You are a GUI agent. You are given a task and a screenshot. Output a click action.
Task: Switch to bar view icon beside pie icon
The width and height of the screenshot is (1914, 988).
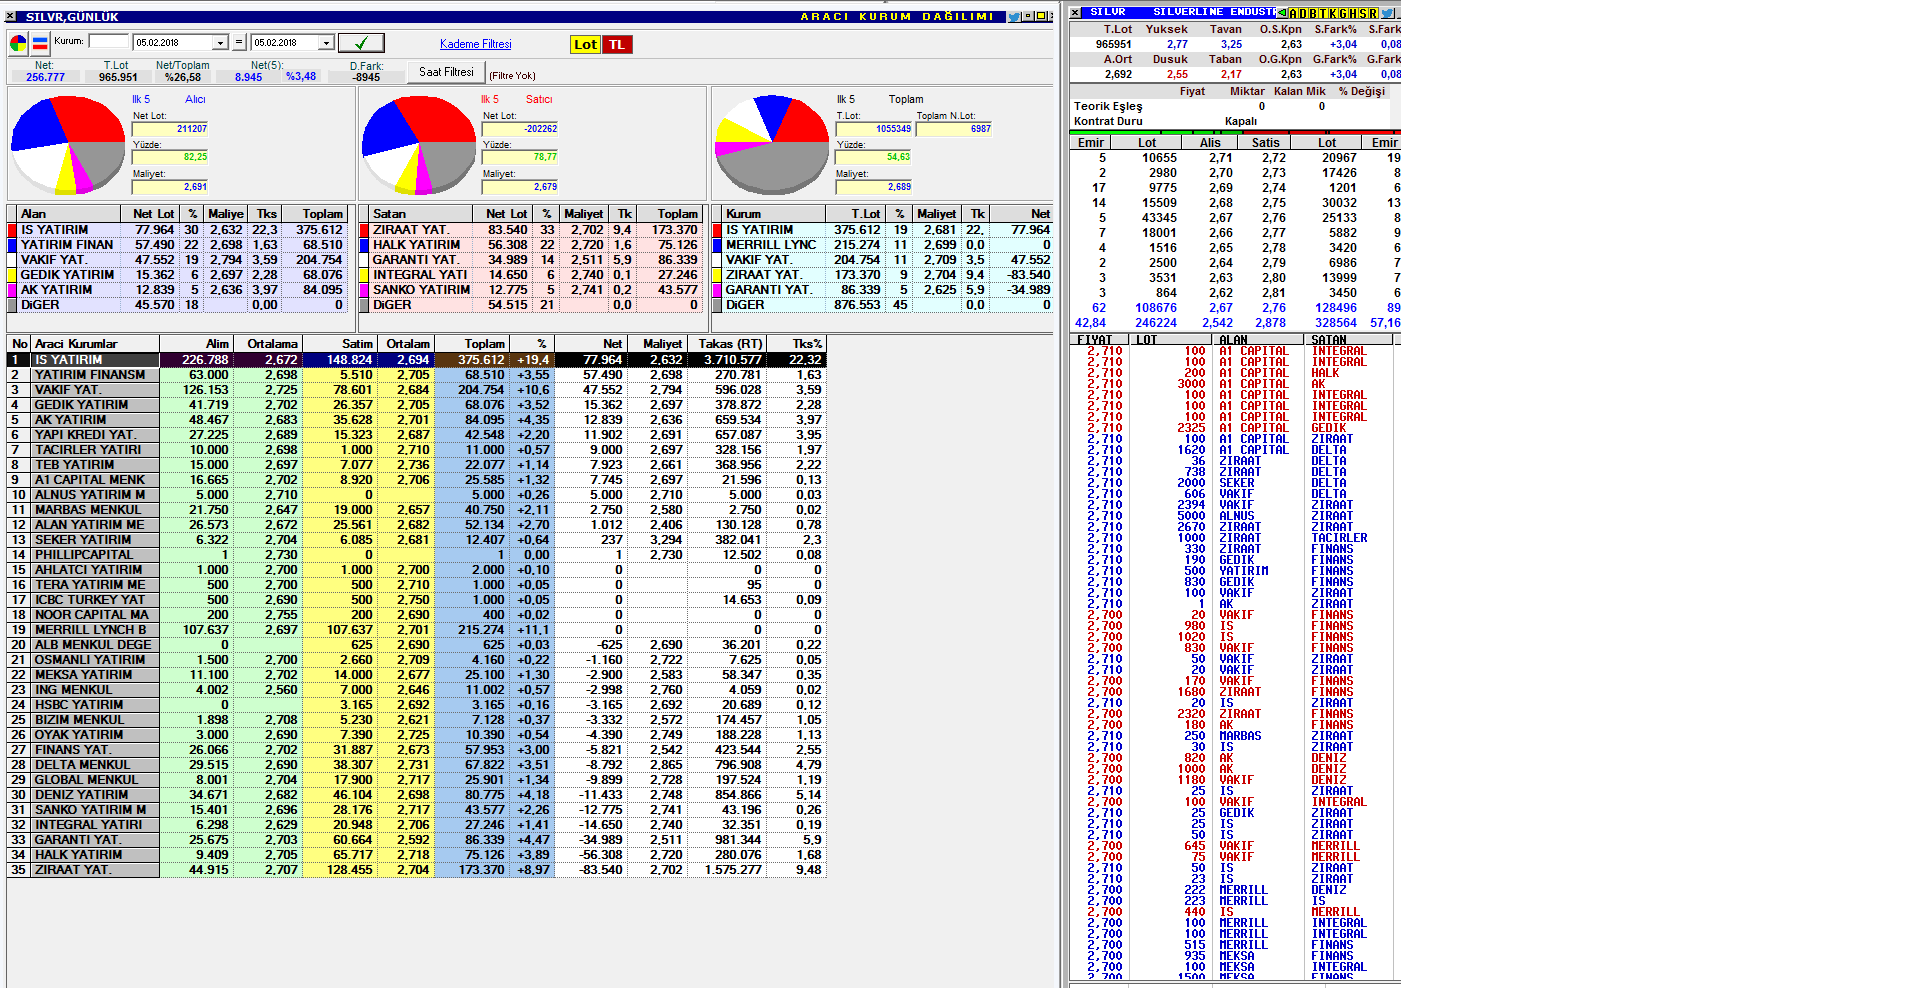(x=40, y=44)
